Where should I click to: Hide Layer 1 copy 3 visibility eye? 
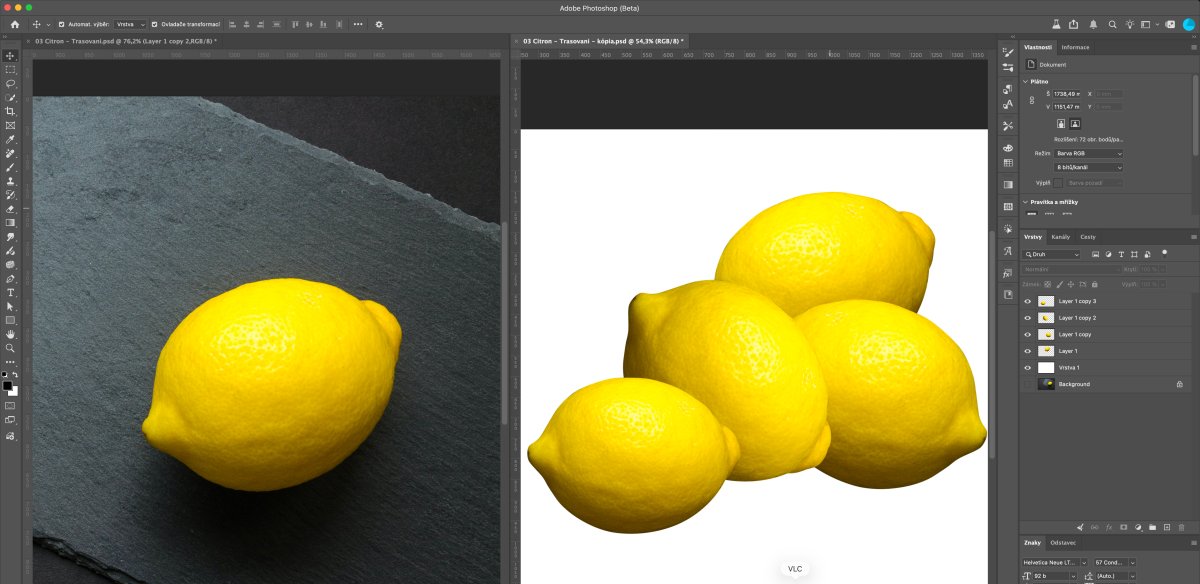1027,301
